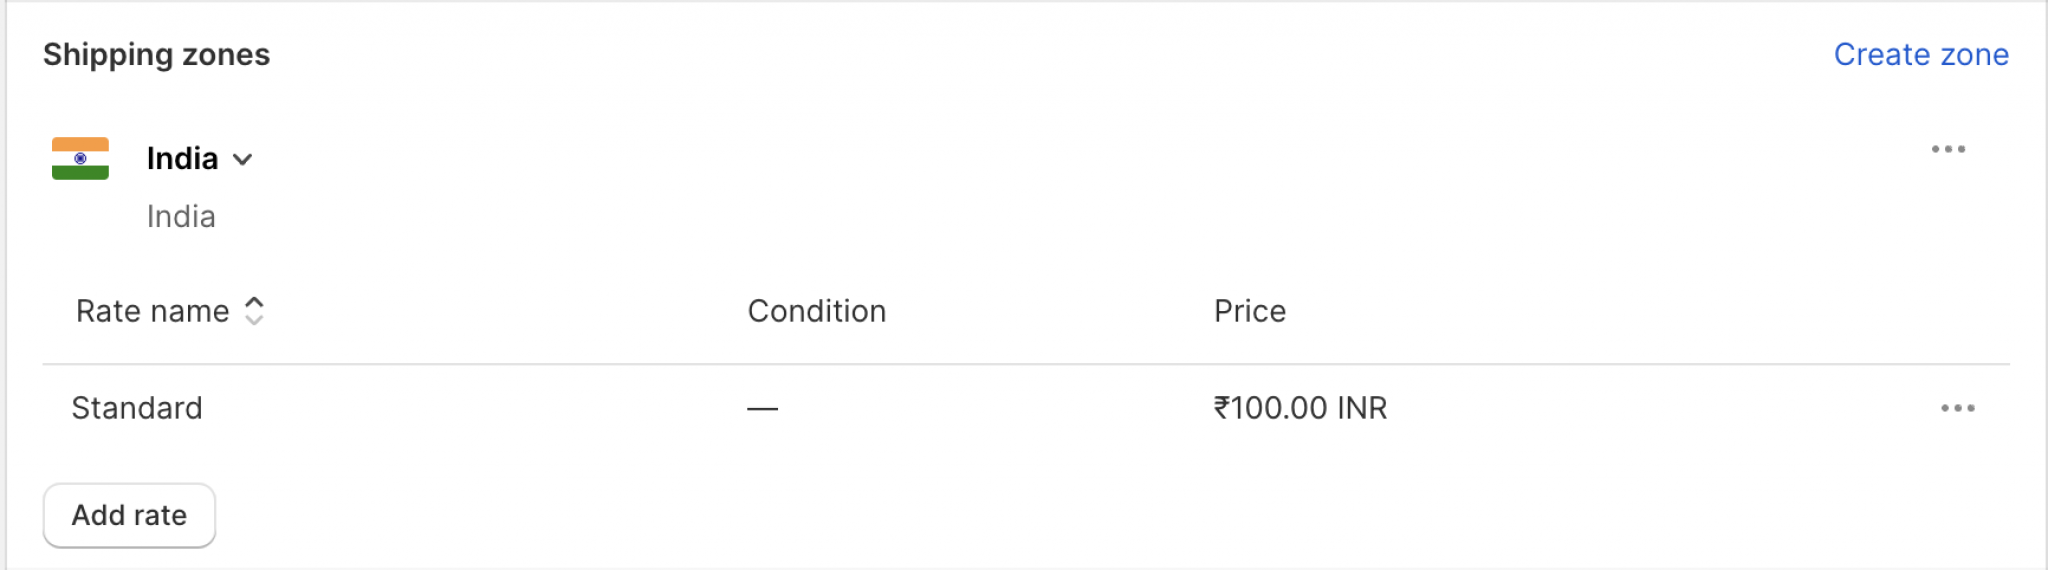Click the Rate name column header
Viewport: 2048px width, 570px height.
coord(152,311)
